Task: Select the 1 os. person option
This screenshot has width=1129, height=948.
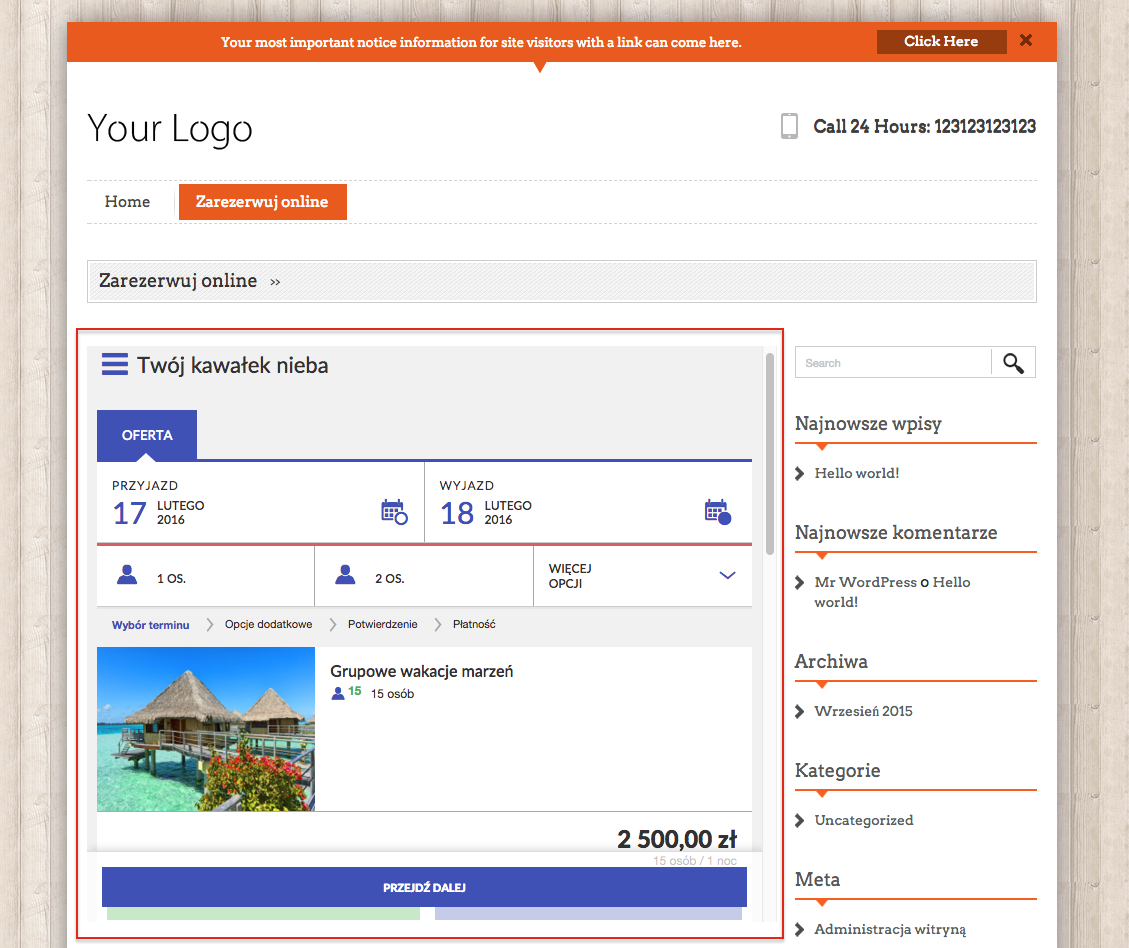Action: coord(206,577)
